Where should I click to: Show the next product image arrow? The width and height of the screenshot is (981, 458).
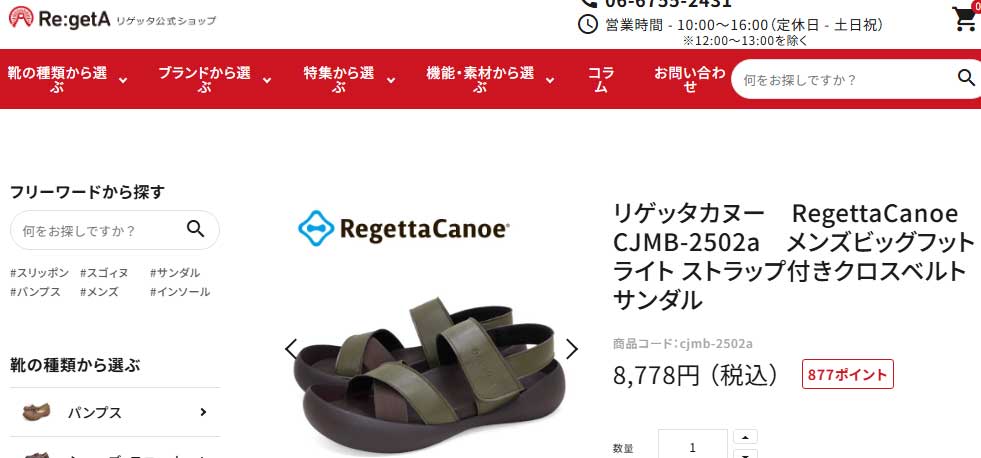click(x=571, y=349)
